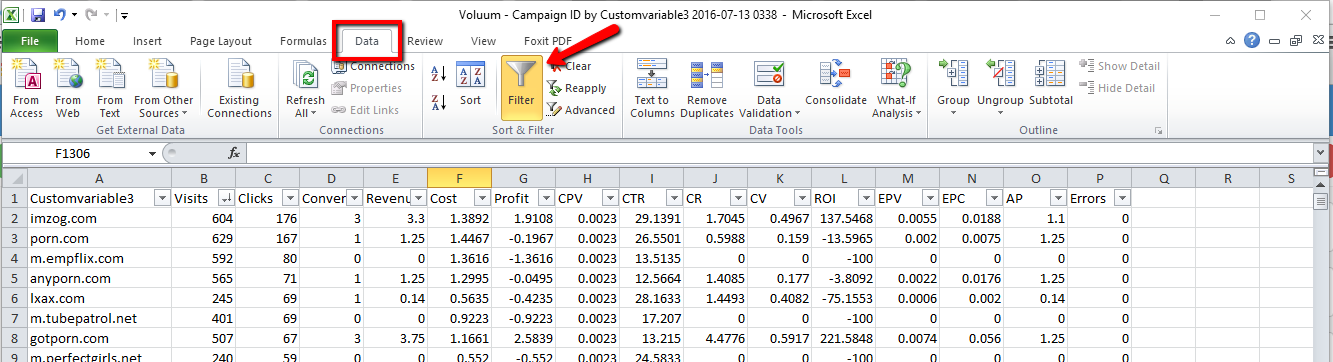Open Outline dialog launcher
The image size is (1333, 362).
pos(1158,131)
